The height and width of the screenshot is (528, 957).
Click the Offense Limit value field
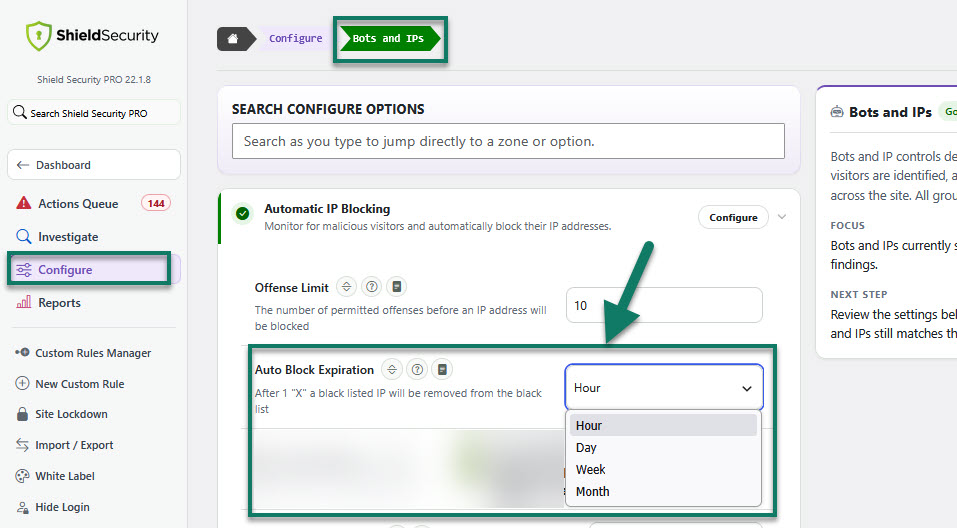click(x=664, y=305)
